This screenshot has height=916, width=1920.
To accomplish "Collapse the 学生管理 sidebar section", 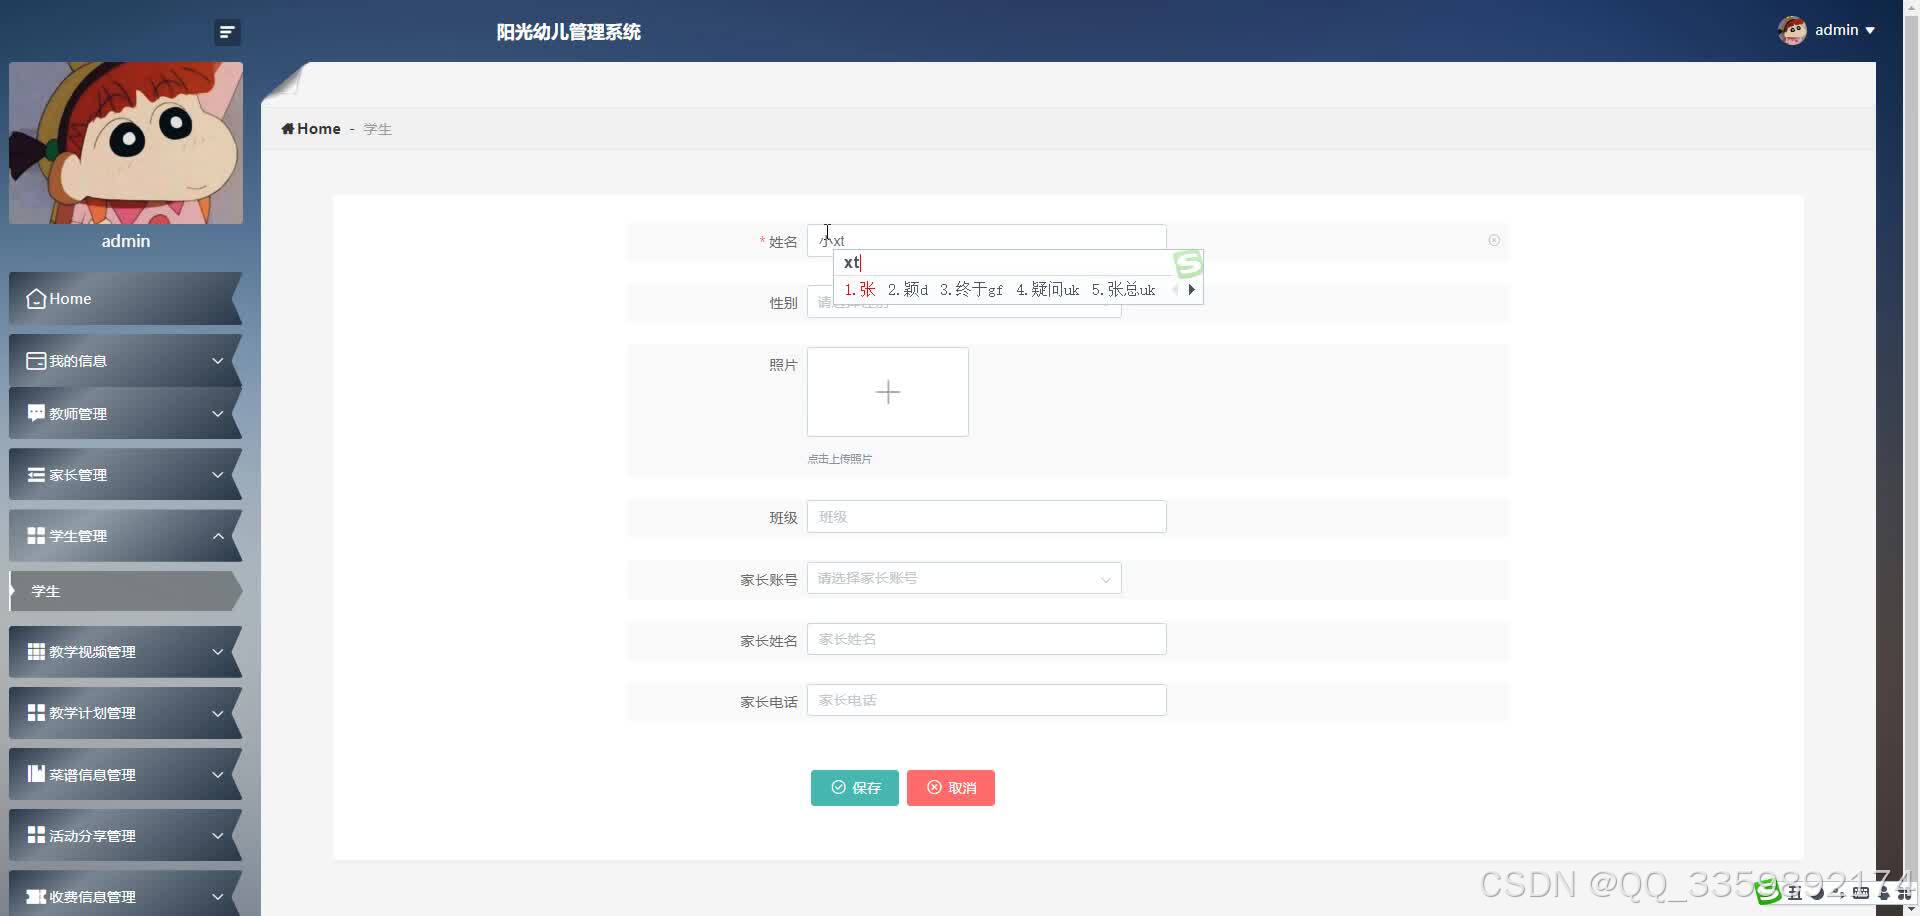I will coord(218,535).
